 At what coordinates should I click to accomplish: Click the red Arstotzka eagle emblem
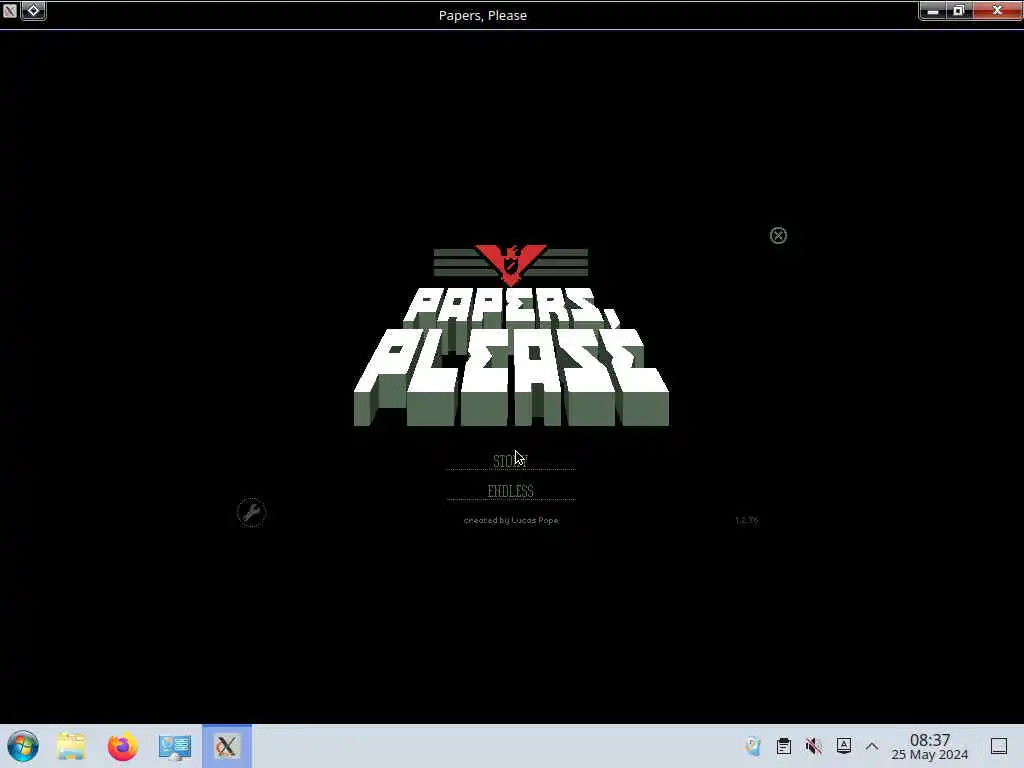(511, 264)
